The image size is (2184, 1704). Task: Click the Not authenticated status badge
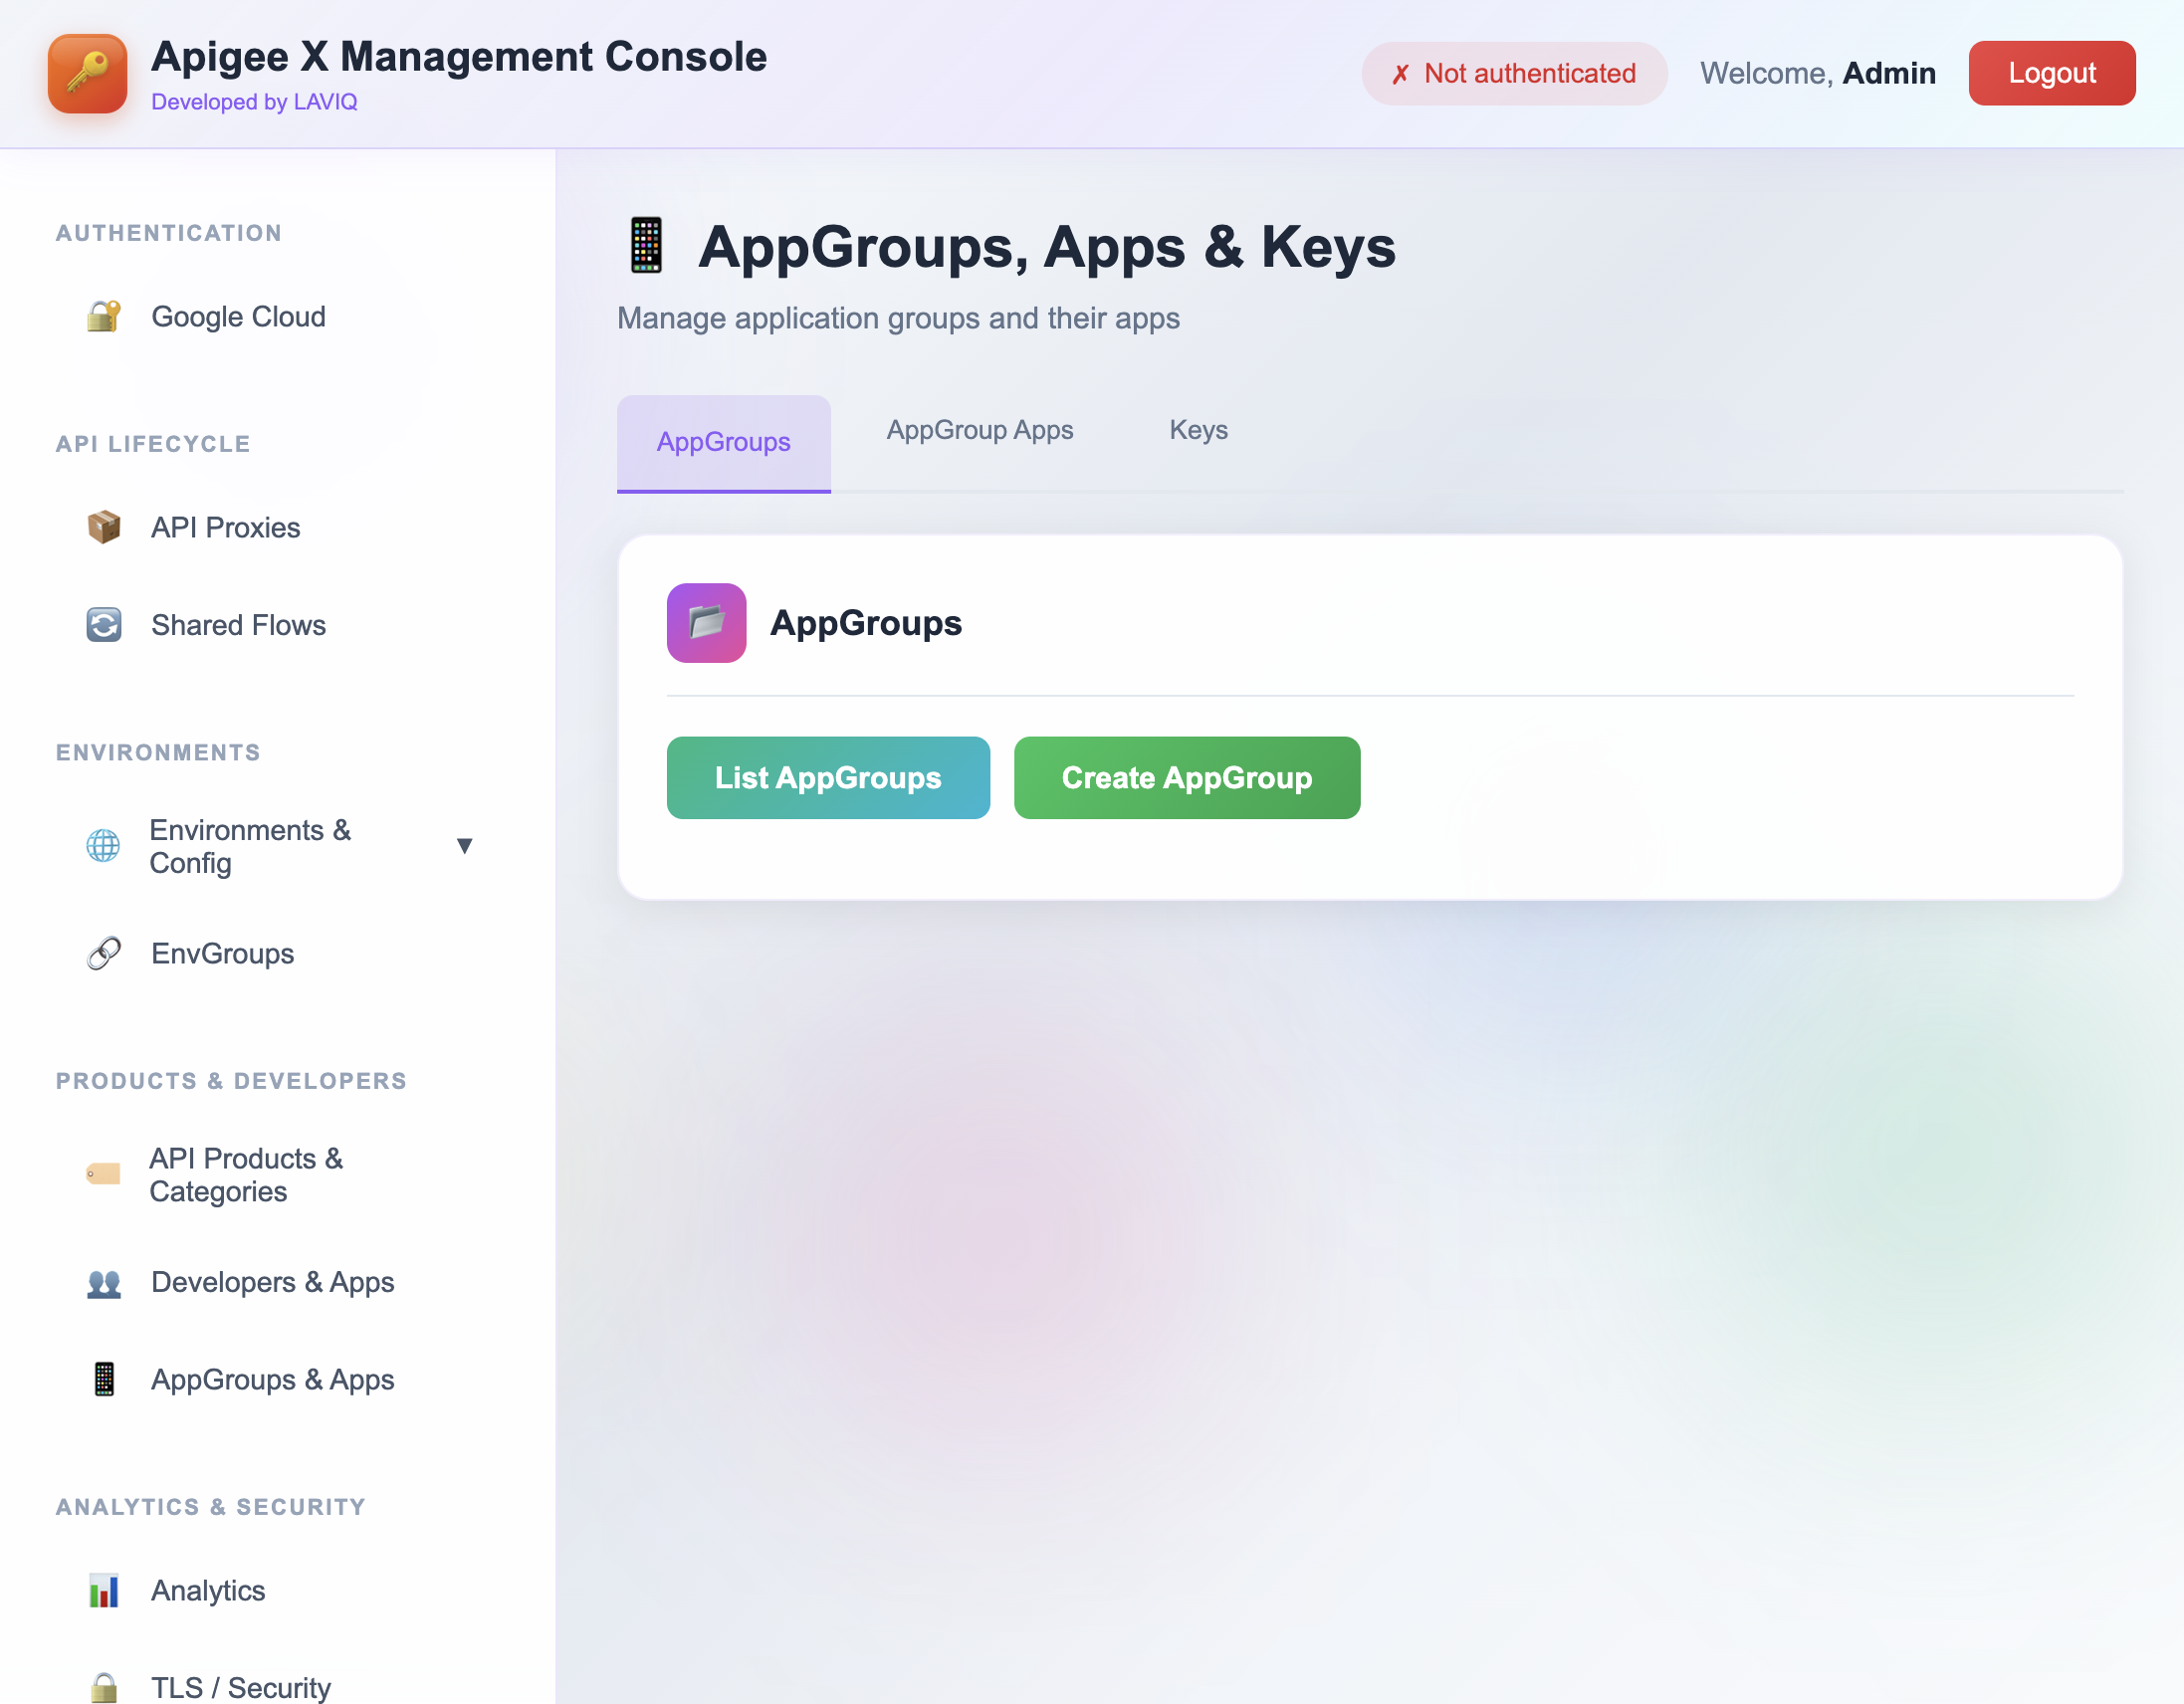[x=1513, y=73]
